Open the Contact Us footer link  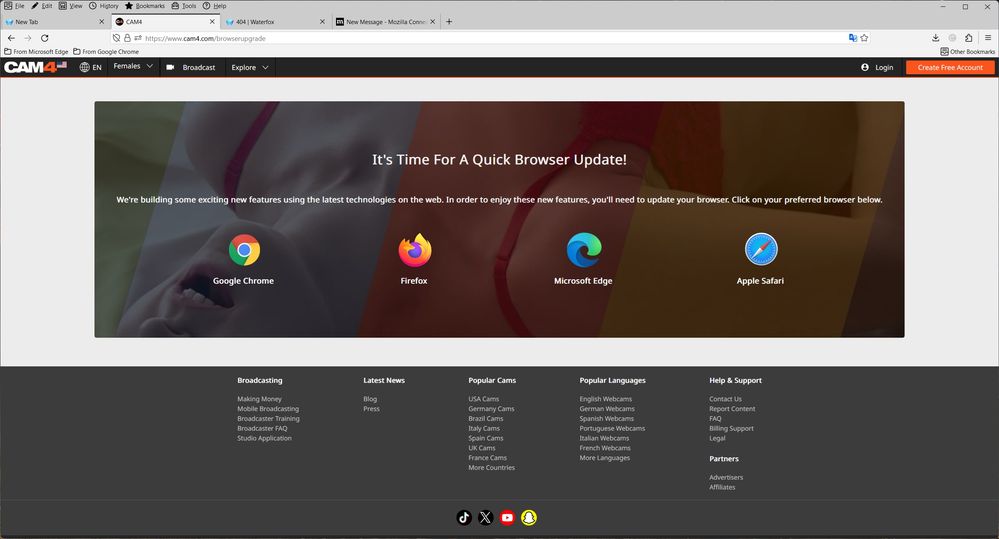tap(726, 399)
